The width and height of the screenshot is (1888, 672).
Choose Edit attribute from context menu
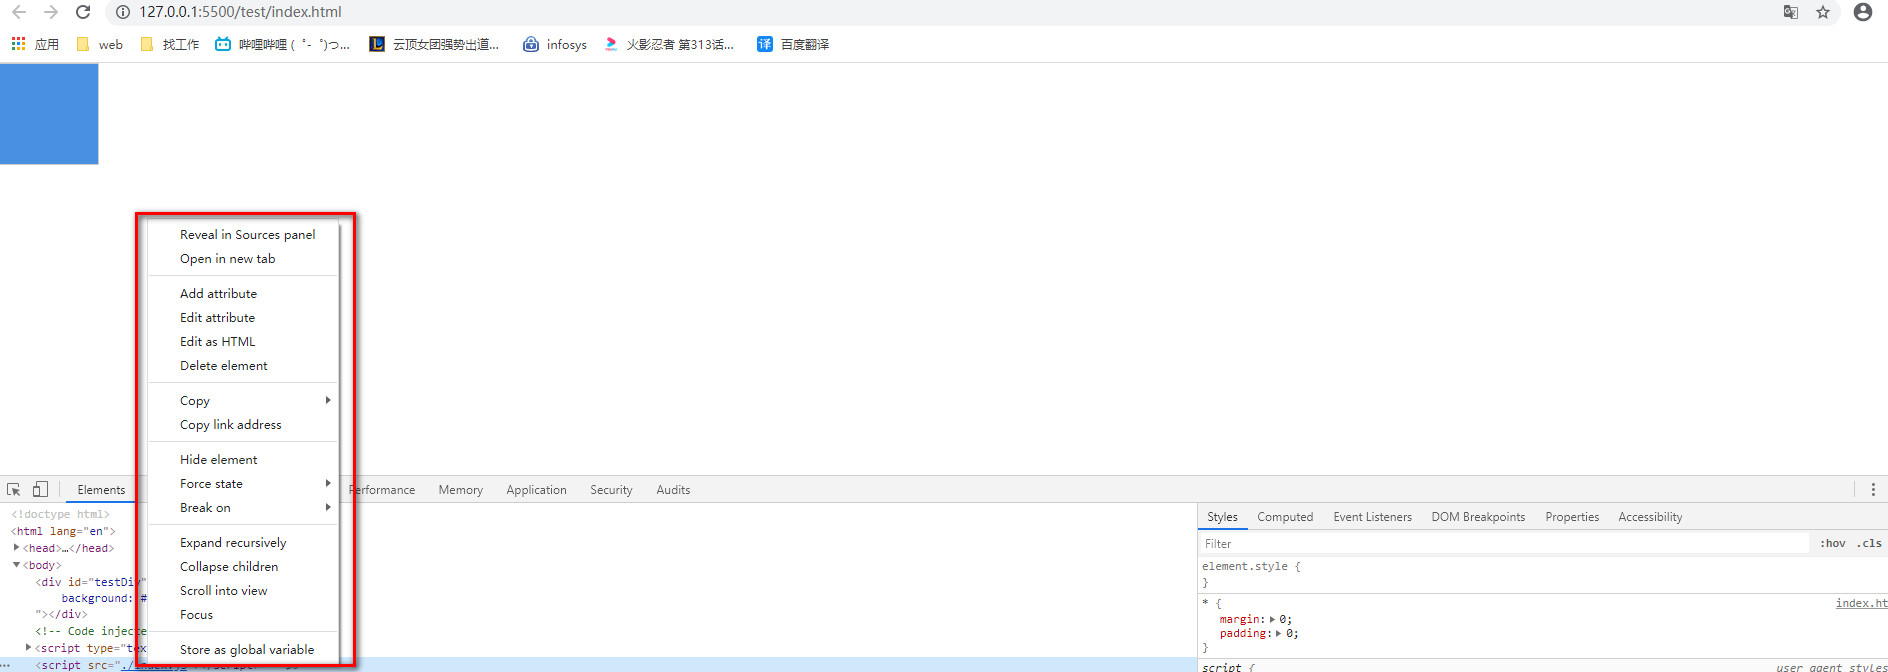244,317
